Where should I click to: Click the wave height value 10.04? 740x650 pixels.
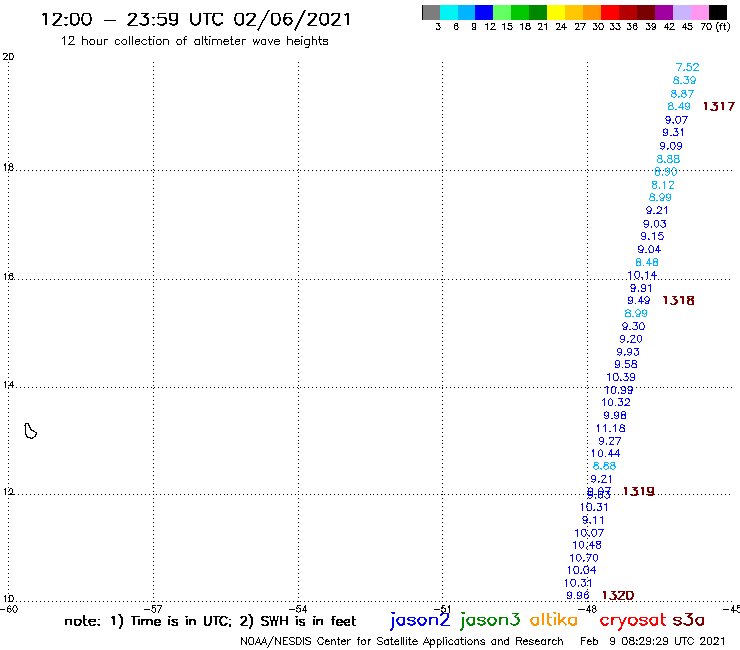point(581,570)
